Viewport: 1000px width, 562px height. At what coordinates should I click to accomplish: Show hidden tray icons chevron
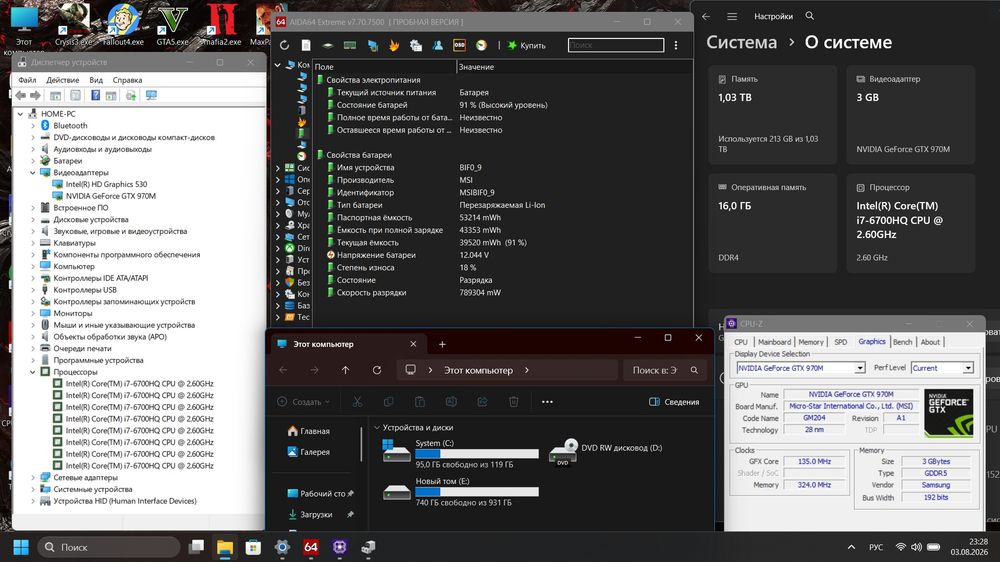tap(851, 547)
